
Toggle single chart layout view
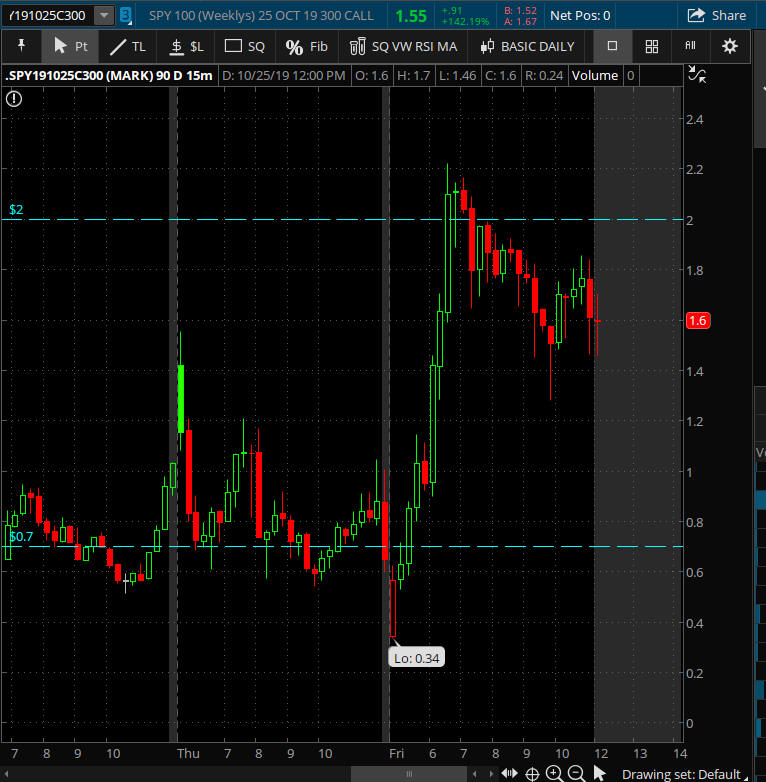click(x=613, y=46)
